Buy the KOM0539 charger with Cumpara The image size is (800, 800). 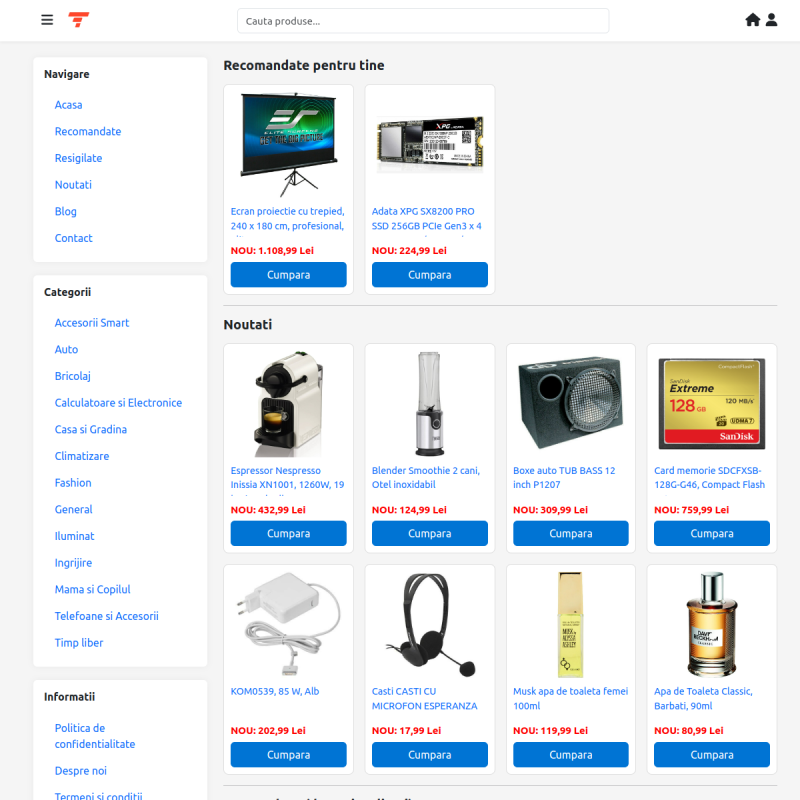tap(288, 755)
